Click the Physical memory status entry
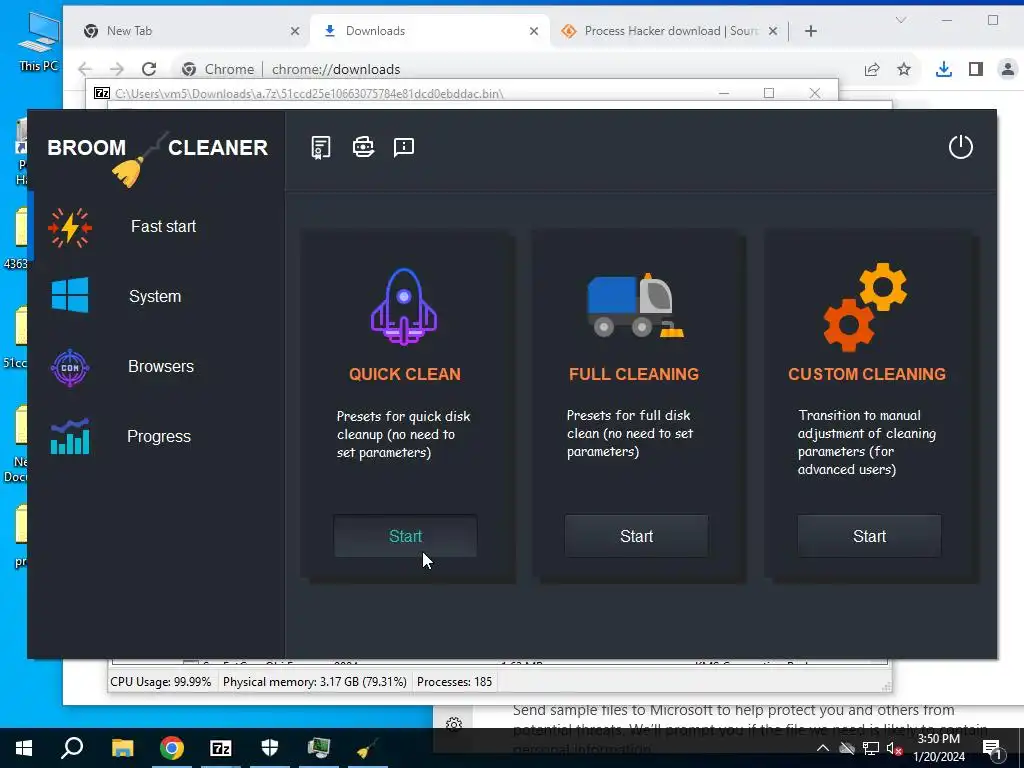The width and height of the screenshot is (1024, 768). [314, 682]
